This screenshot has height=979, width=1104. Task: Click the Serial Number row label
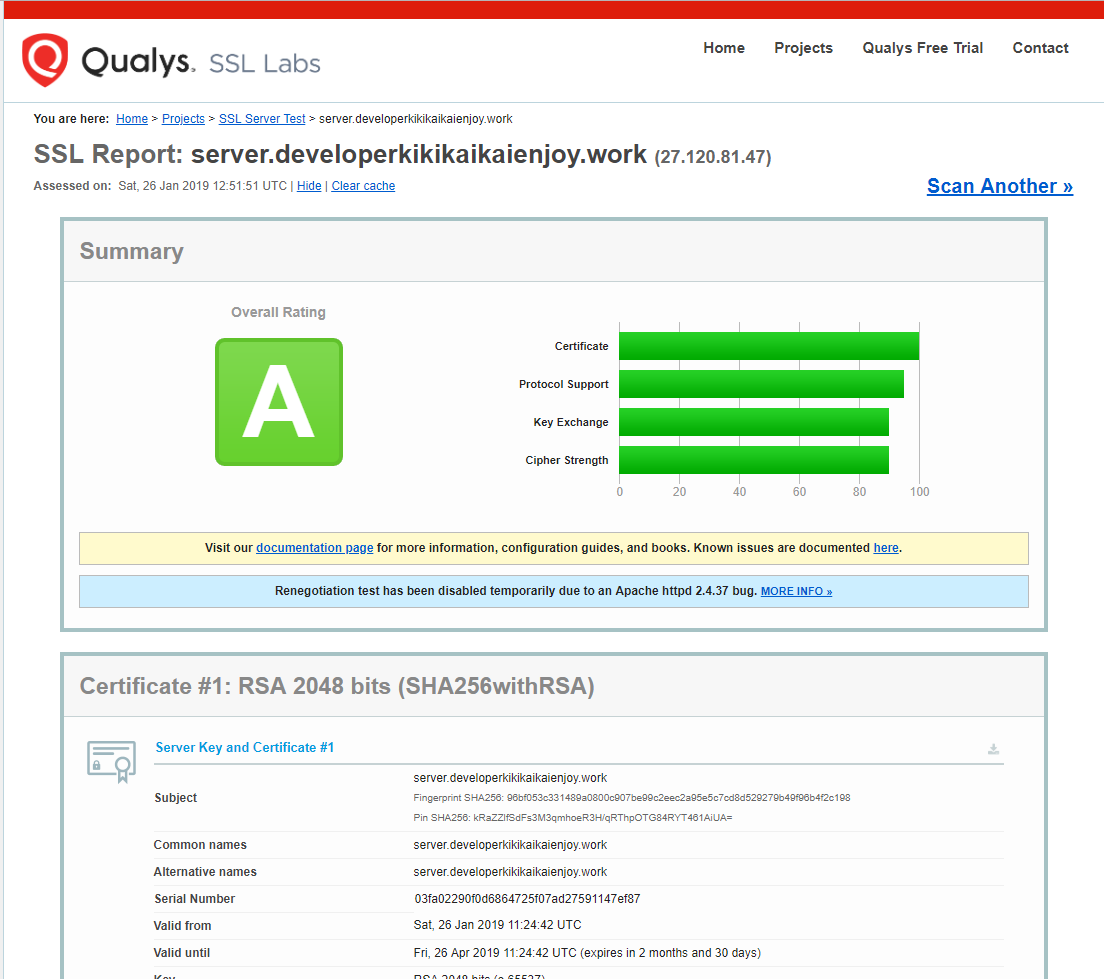pos(194,899)
